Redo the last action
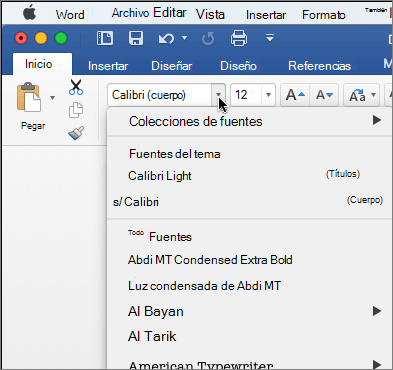Image resolution: width=393 pixels, height=370 pixels. point(208,39)
